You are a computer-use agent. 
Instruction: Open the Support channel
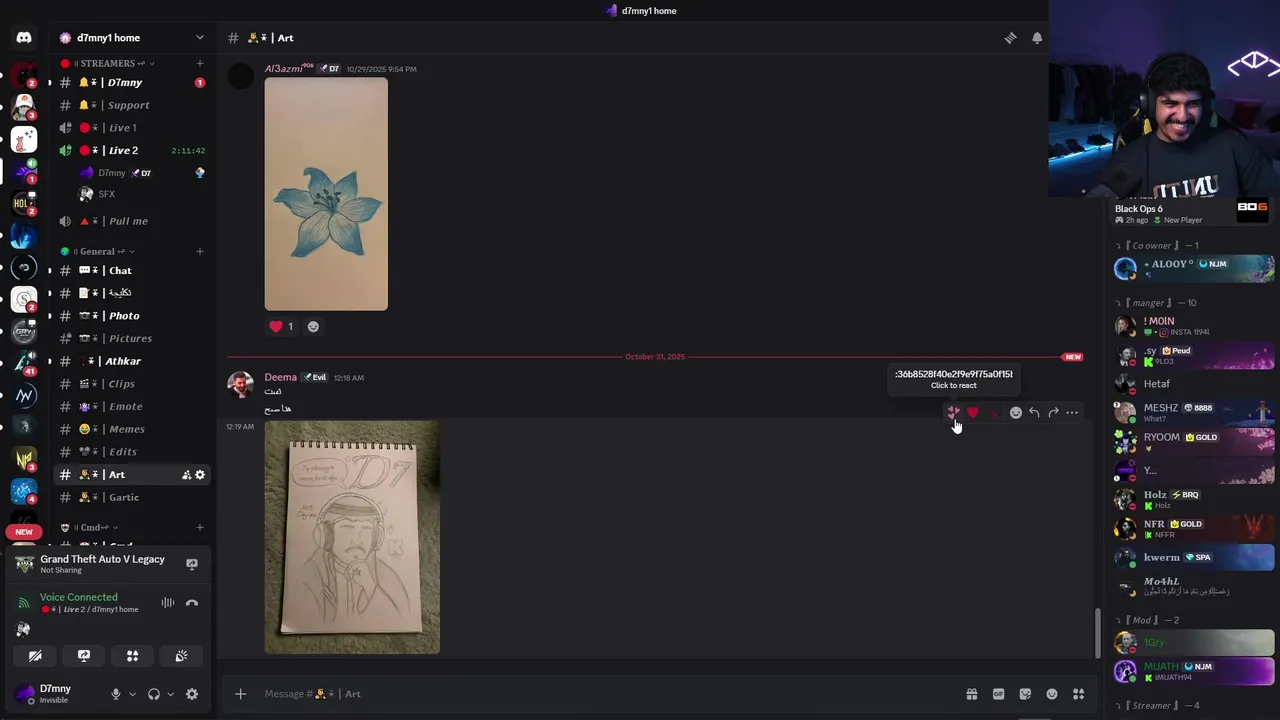point(132,105)
